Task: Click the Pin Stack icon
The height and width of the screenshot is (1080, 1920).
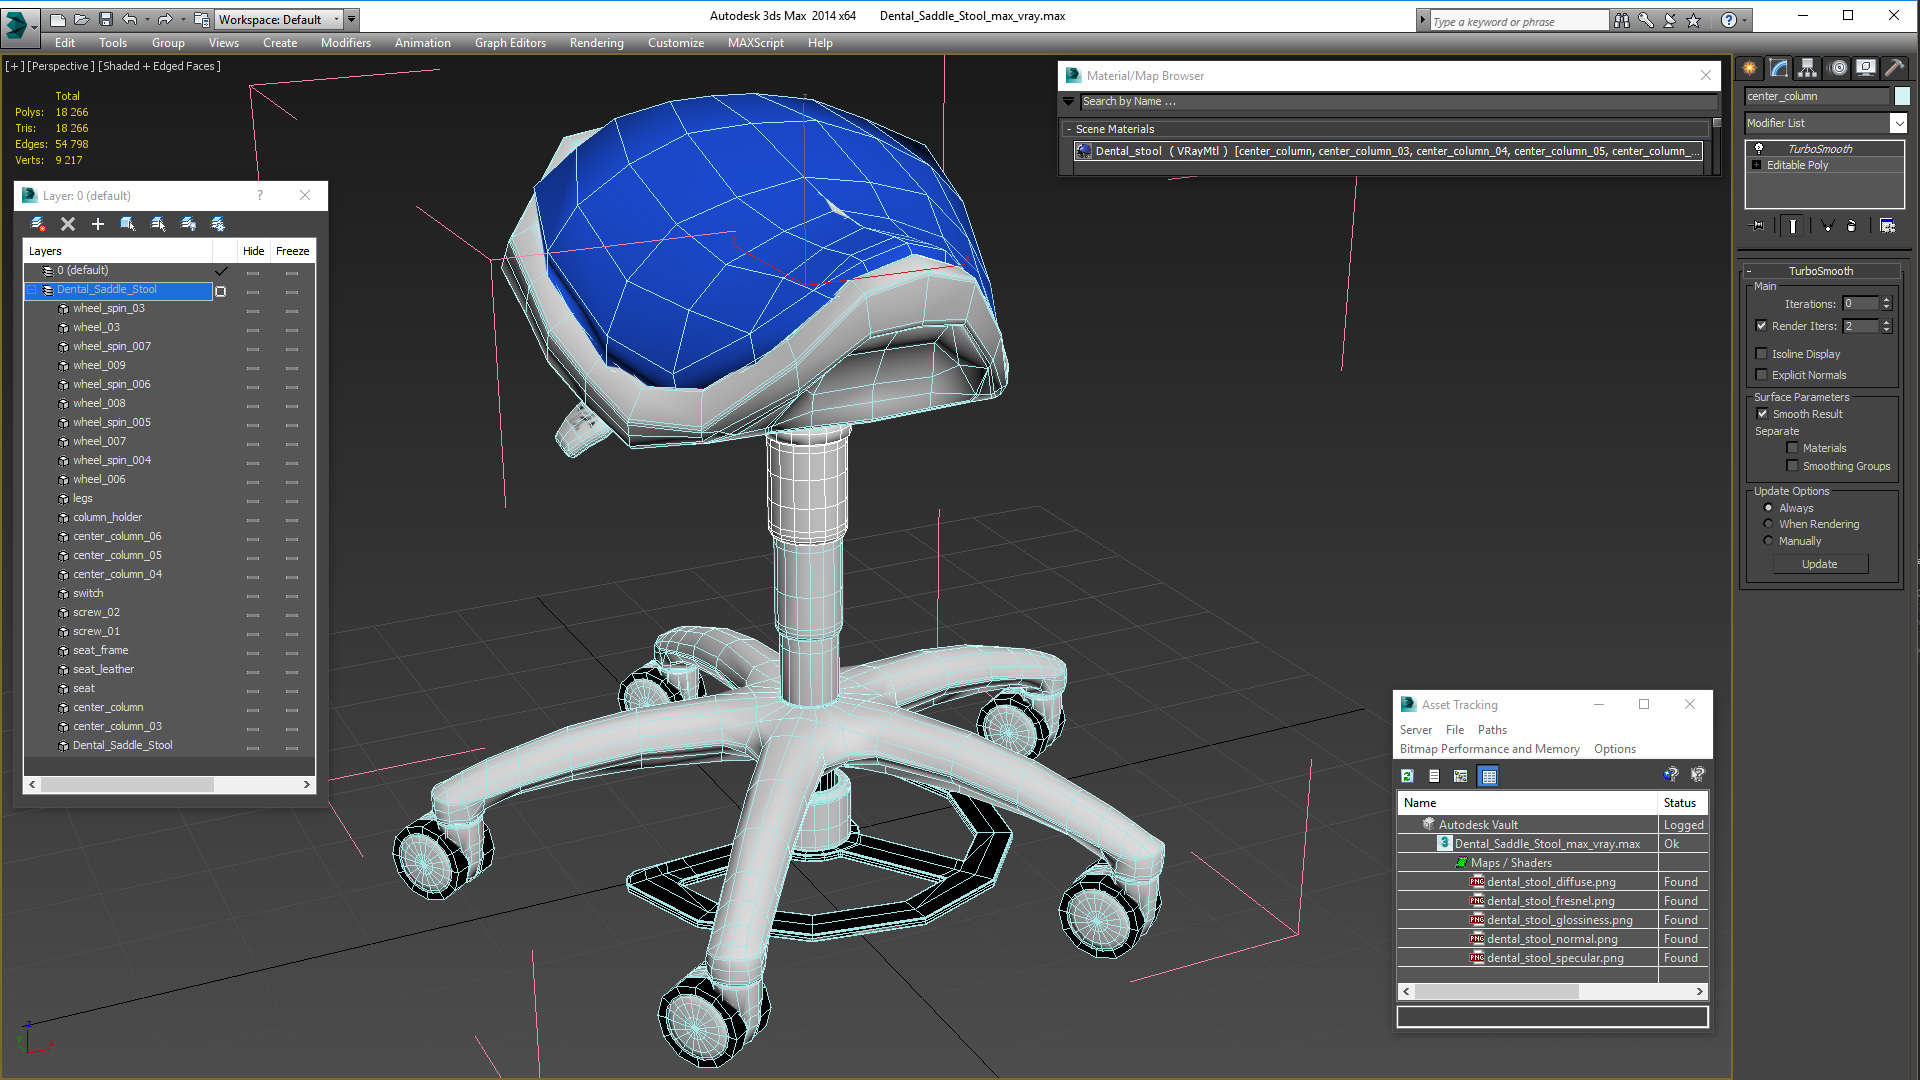Action: tap(1758, 226)
